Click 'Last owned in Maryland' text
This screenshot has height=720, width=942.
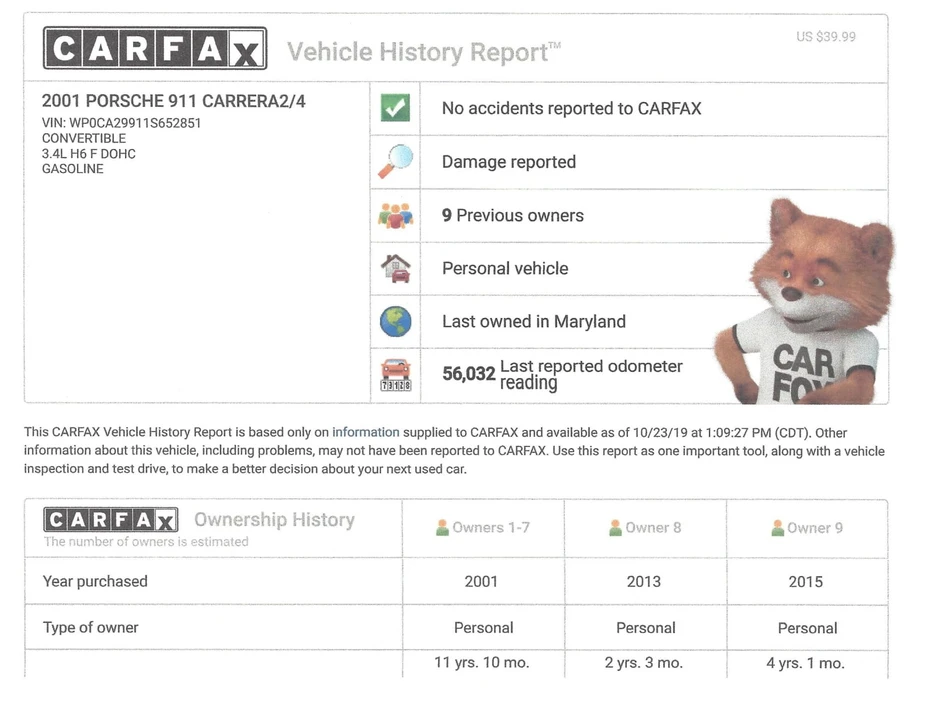[x=534, y=322]
